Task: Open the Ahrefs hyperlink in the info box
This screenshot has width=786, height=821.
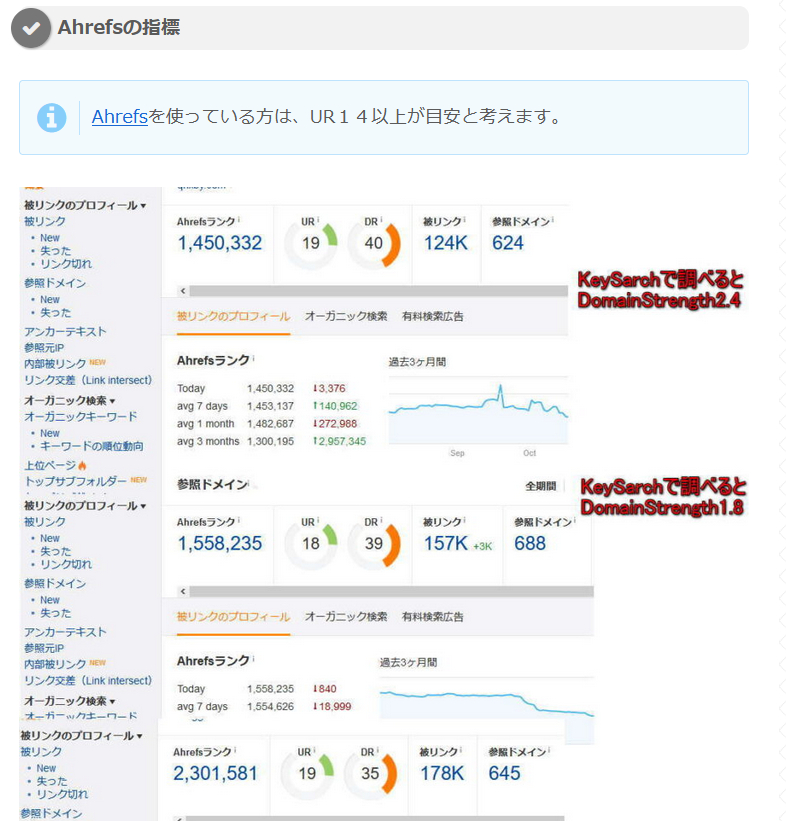Action: point(119,116)
